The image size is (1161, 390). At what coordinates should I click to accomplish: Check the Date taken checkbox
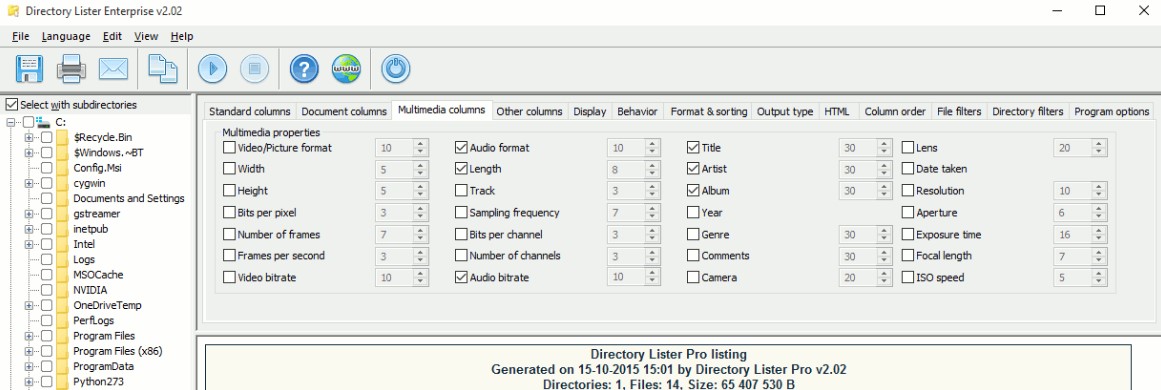pyautogui.click(x=908, y=169)
